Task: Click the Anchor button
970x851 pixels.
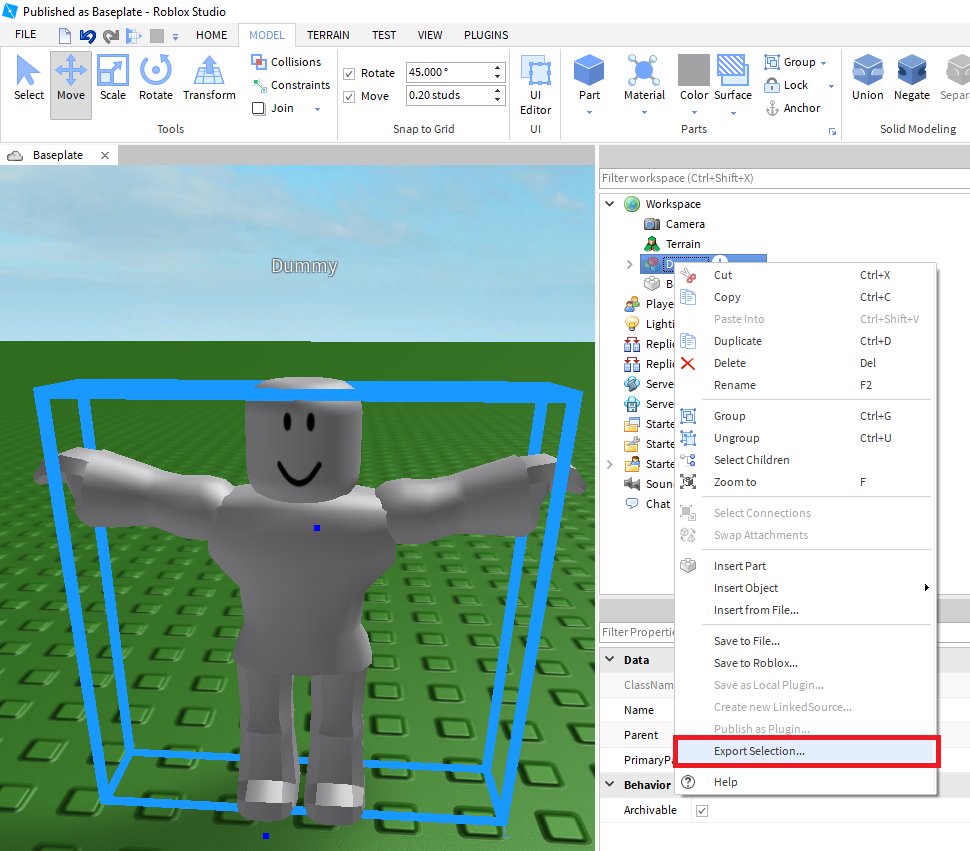Action: (x=793, y=108)
